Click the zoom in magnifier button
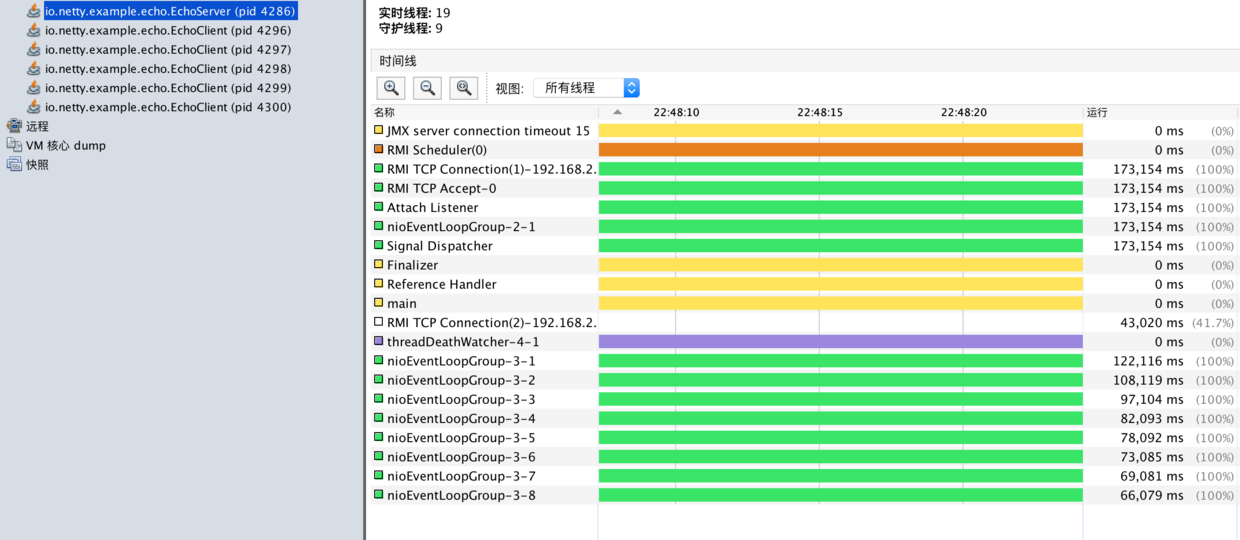This screenshot has height=540, width=1240. click(x=391, y=88)
